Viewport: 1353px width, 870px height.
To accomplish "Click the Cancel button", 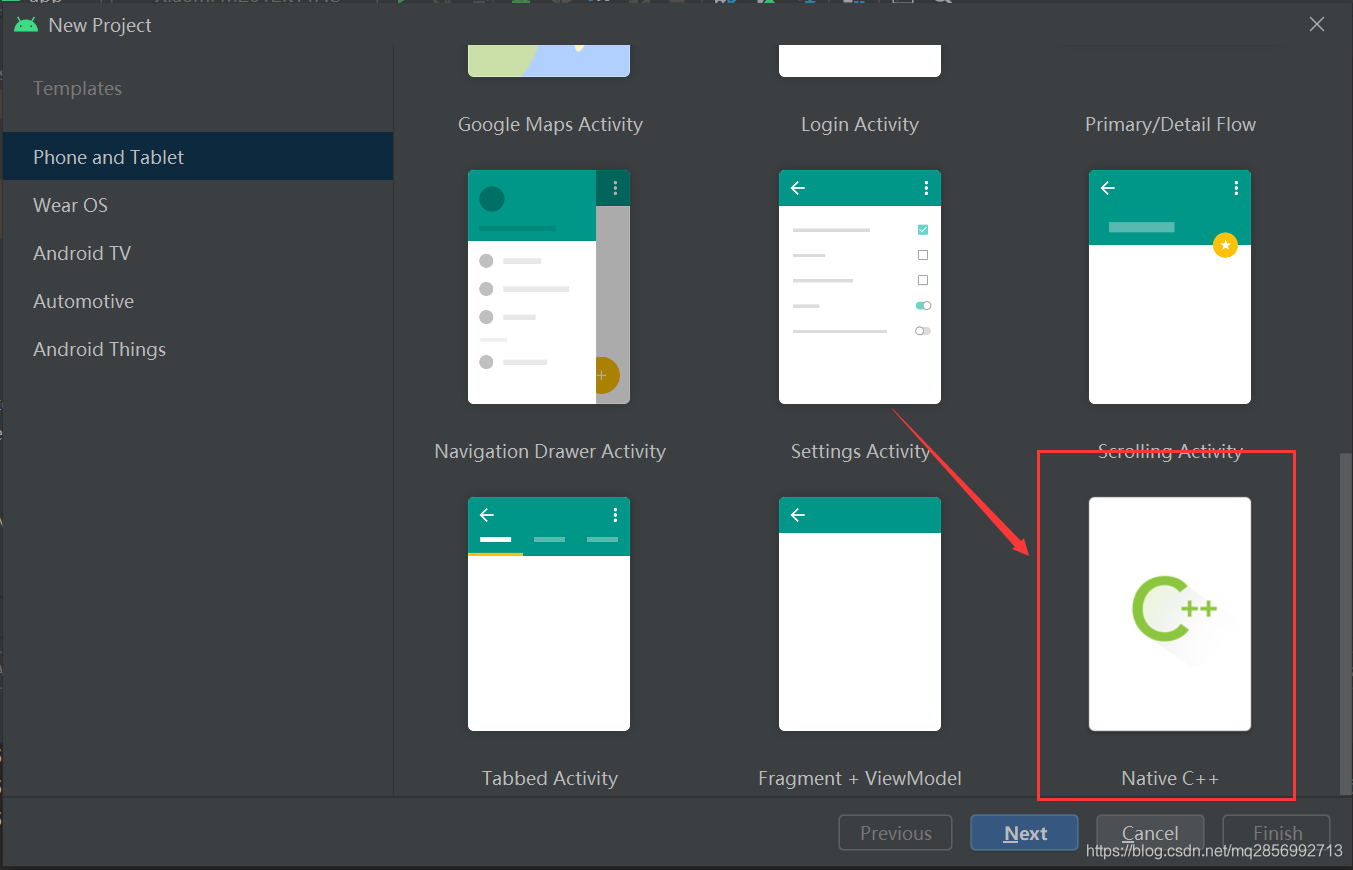I will [x=1150, y=833].
